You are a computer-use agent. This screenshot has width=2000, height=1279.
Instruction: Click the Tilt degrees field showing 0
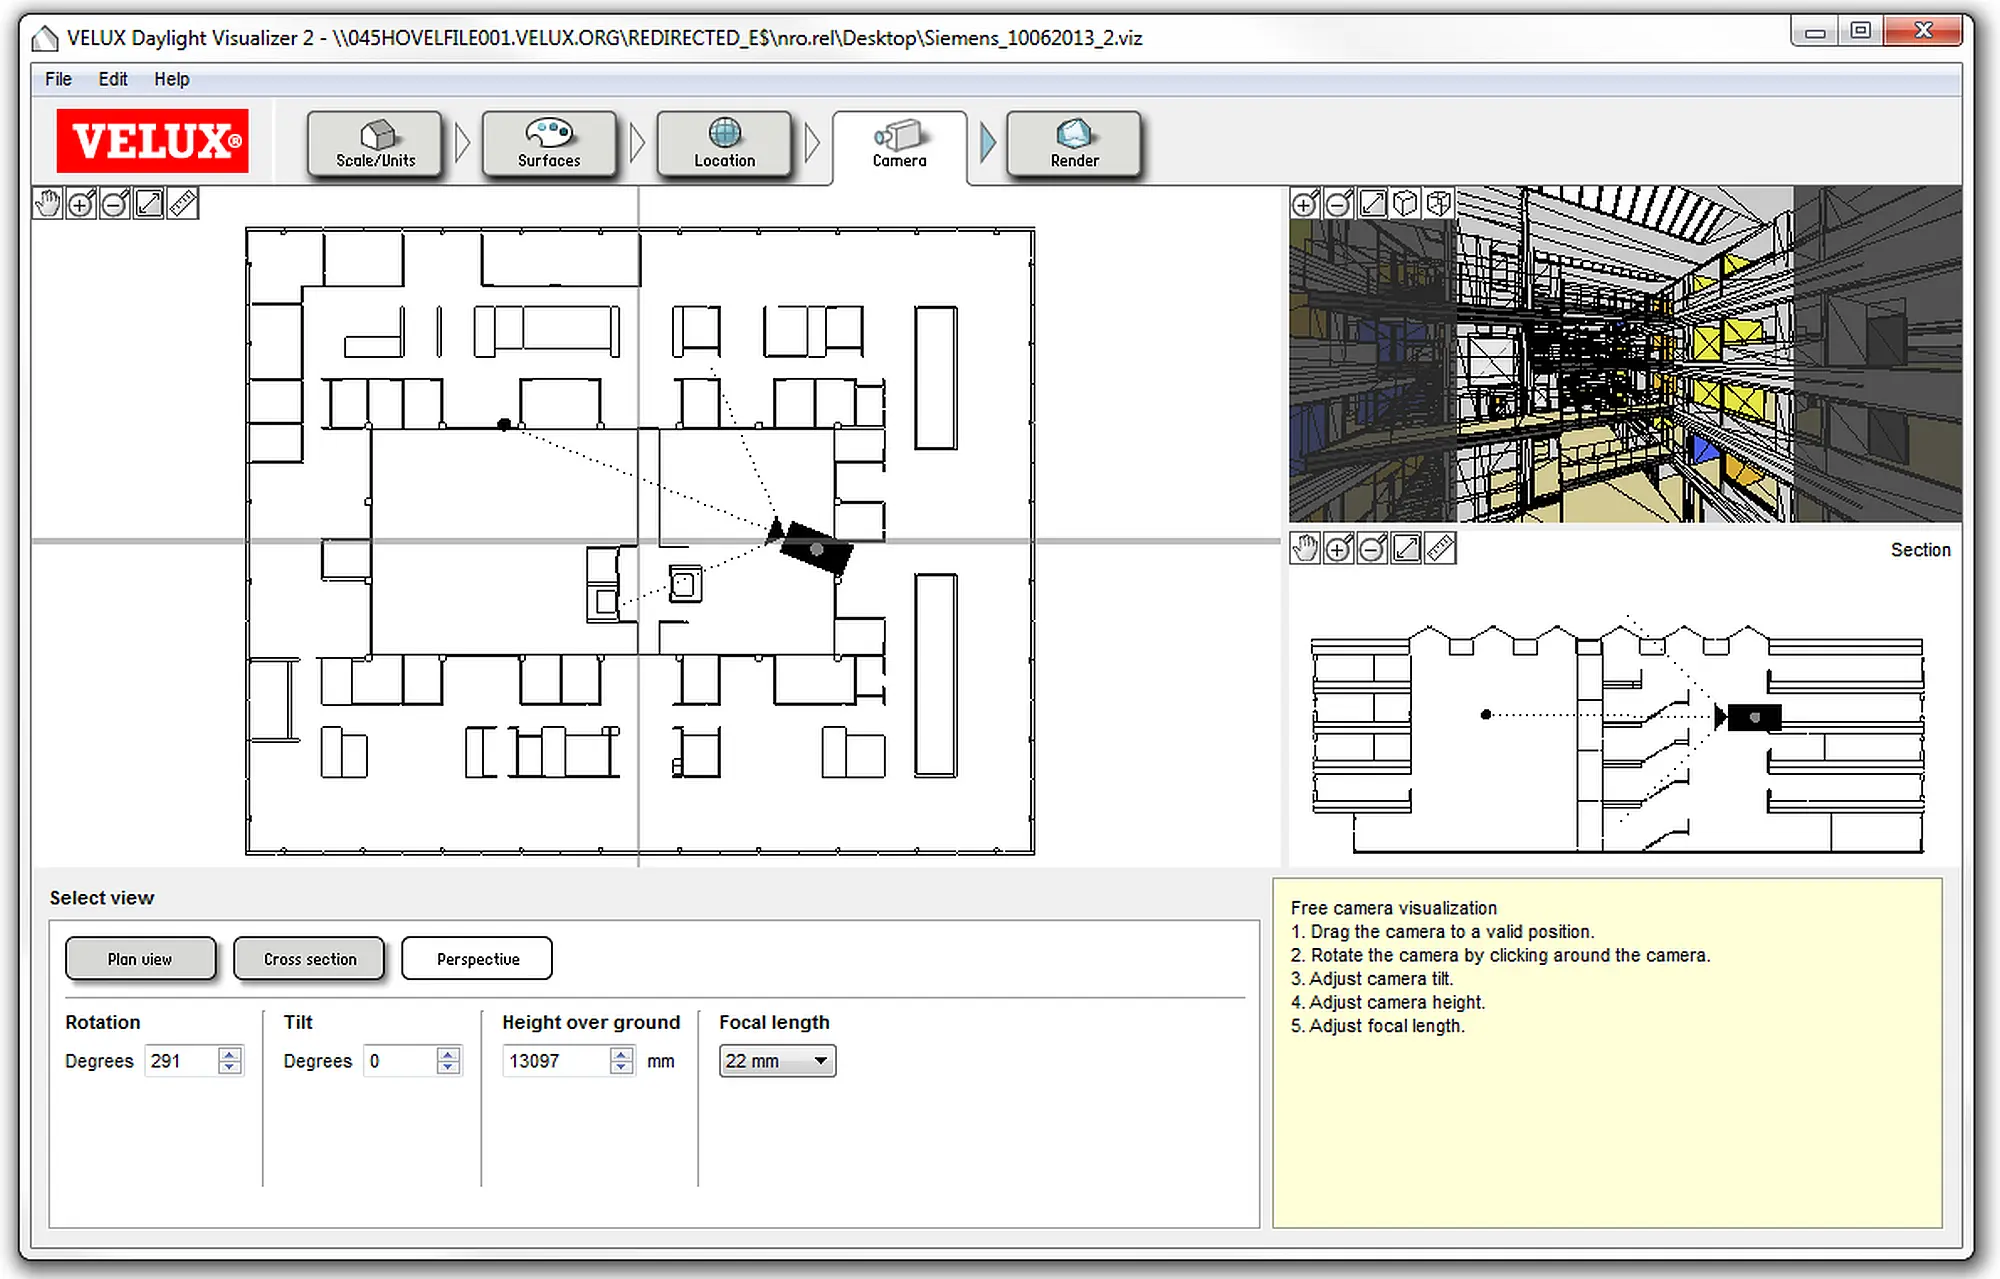pyautogui.click(x=401, y=1060)
